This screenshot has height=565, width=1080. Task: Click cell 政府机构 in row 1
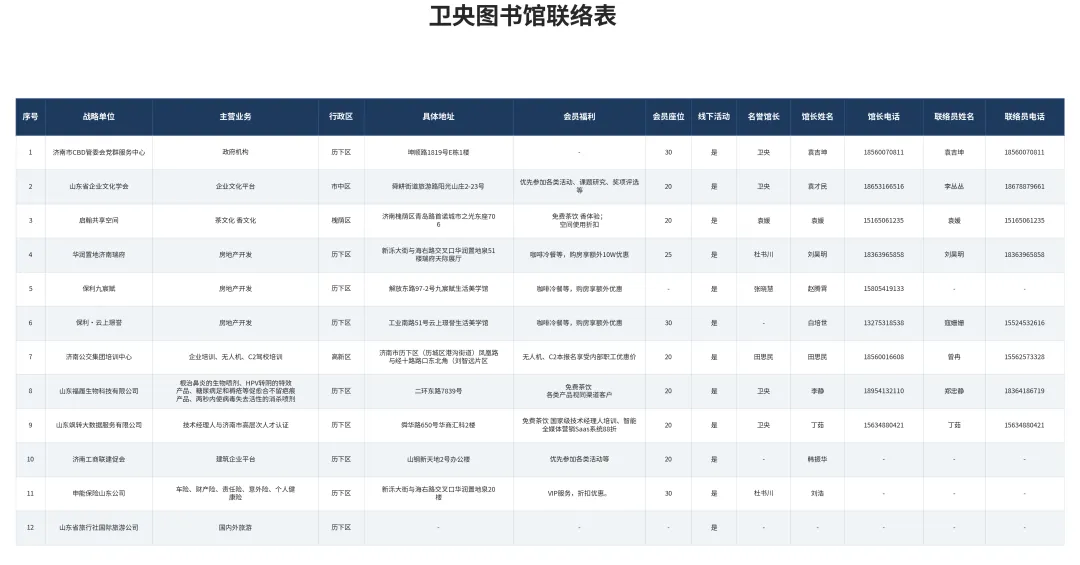pyautogui.click(x=235, y=152)
